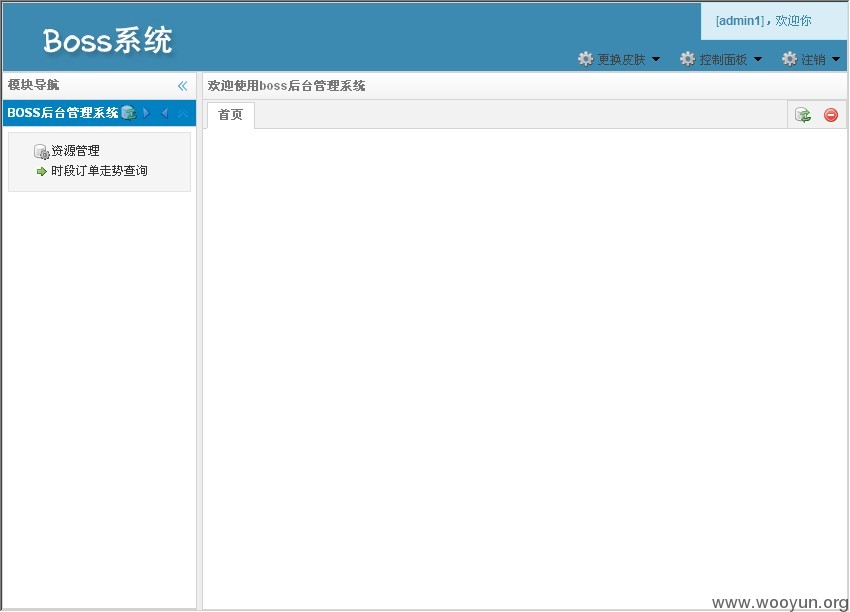
Task: Click the red close-tabs icon in tab bar
Action: click(830, 115)
